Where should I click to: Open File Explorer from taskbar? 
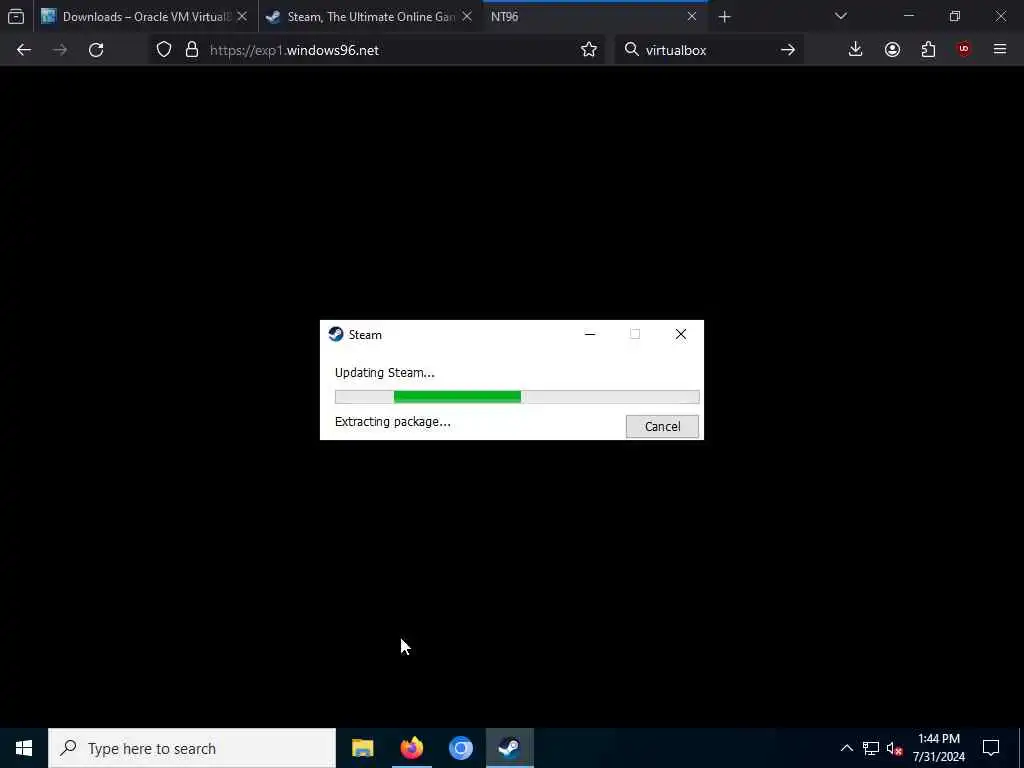[x=362, y=748]
